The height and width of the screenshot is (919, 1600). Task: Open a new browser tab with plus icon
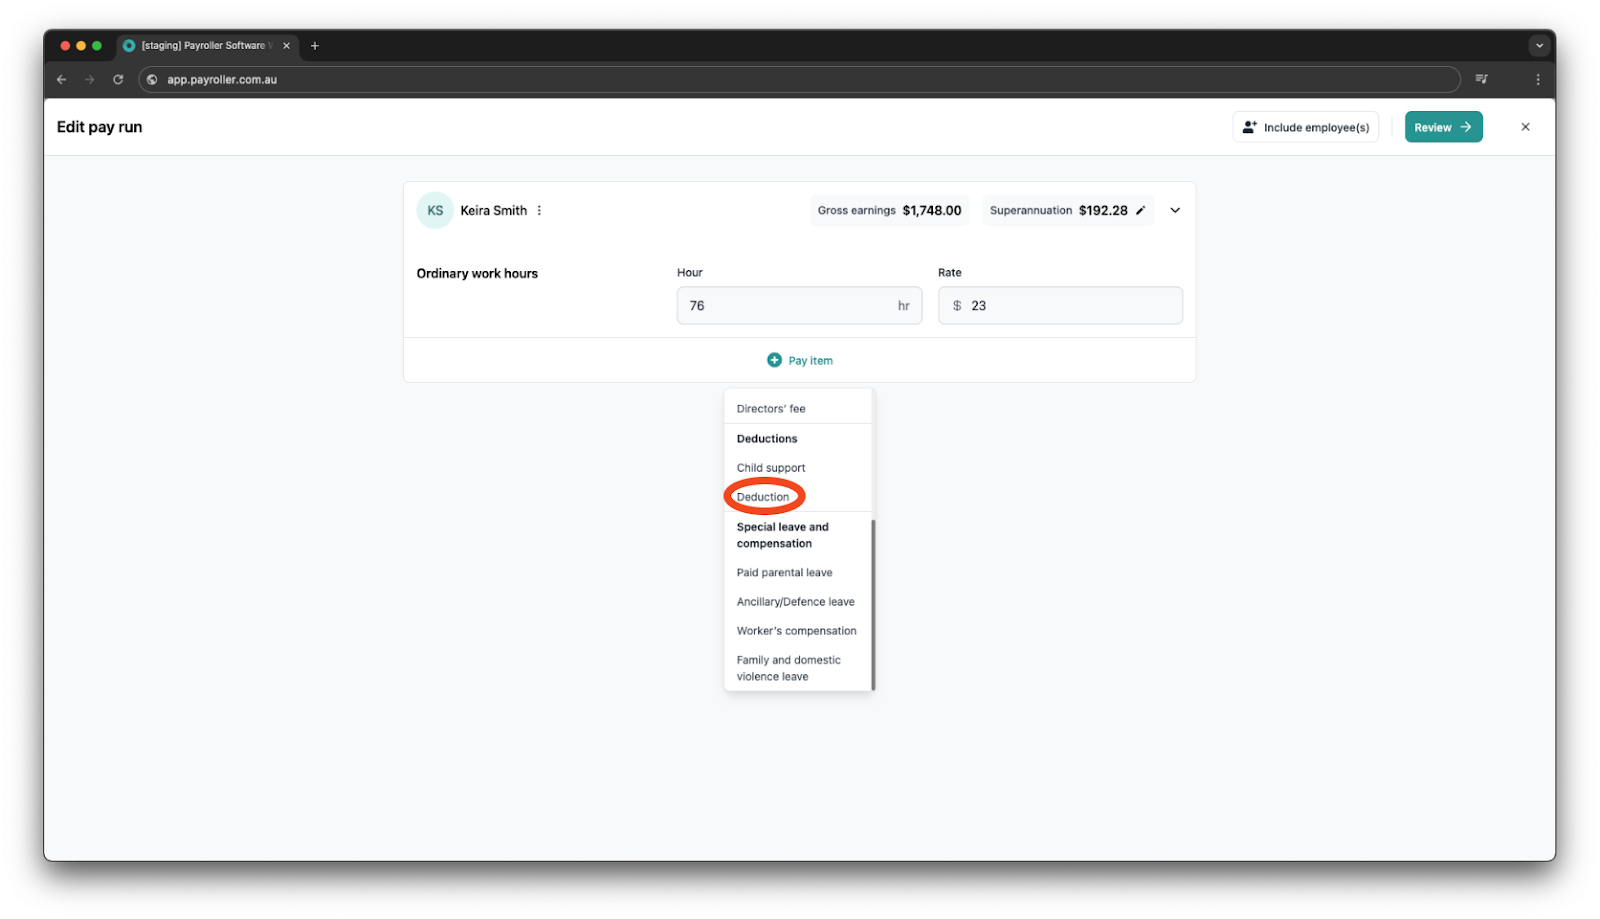(315, 46)
